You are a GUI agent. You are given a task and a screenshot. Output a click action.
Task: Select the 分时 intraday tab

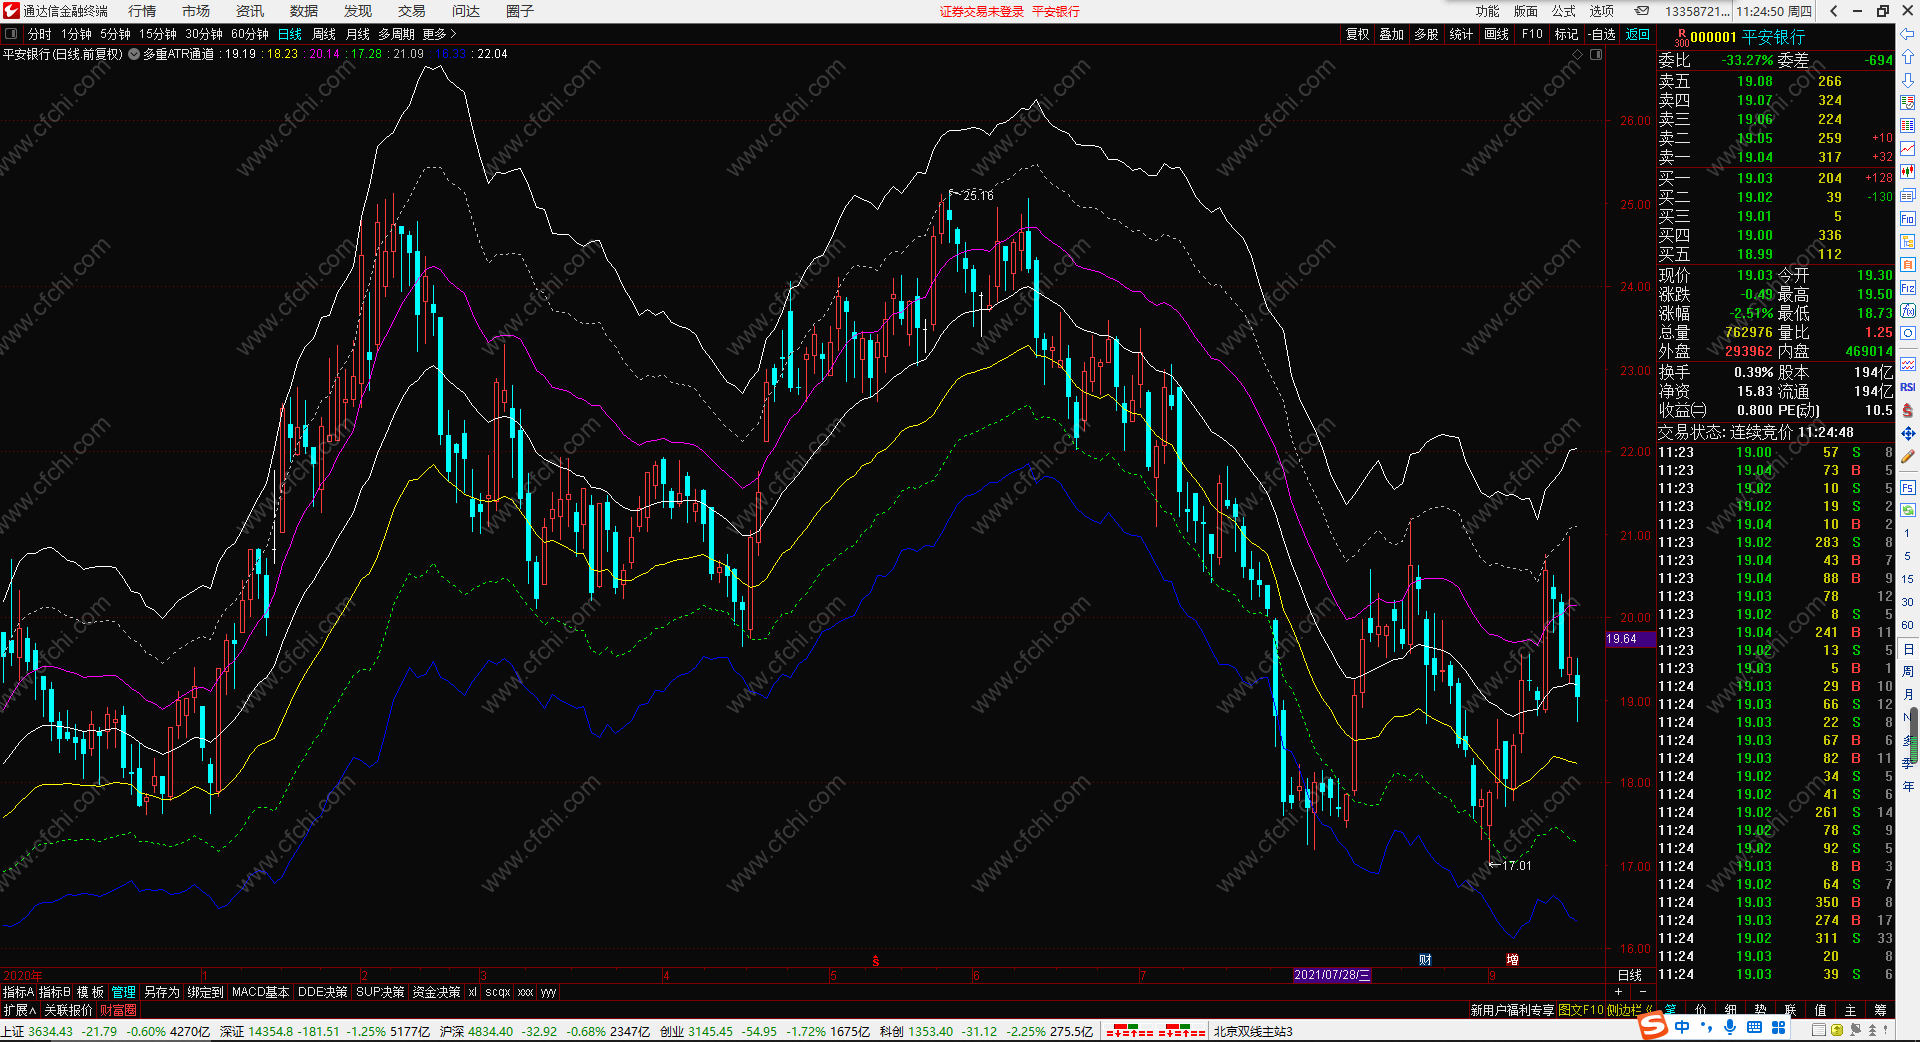pos(40,34)
